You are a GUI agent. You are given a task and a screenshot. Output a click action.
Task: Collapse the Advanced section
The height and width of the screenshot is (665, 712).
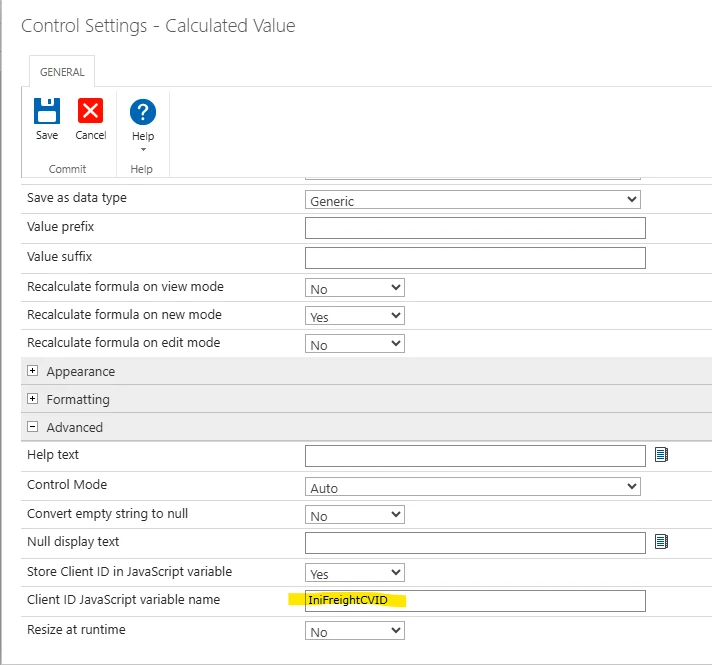(33, 427)
